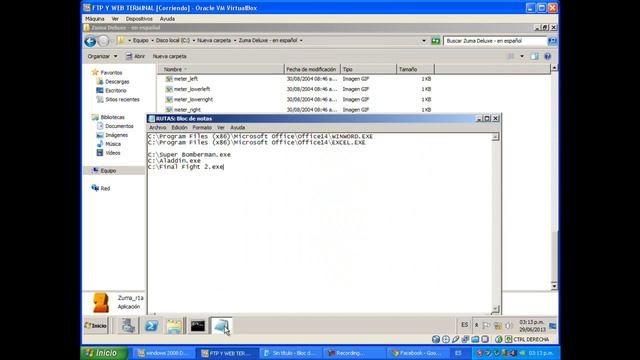Viewport: 640px width, 360px height.
Task: Toggle the Explorer preview pane icon
Action: pyautogui.click(x=534, y=56)
